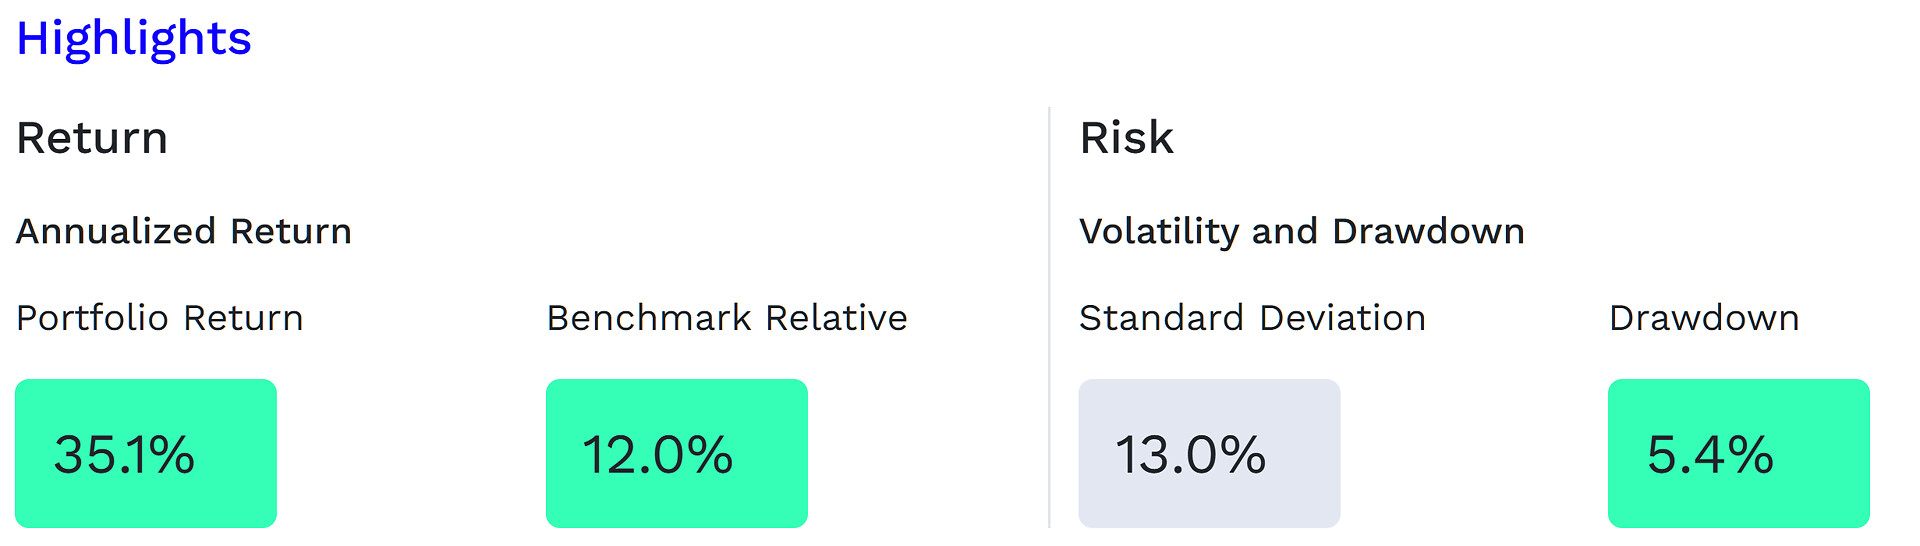Click the Portfolio Return label
1920x546 pixels.
point(159,318)
